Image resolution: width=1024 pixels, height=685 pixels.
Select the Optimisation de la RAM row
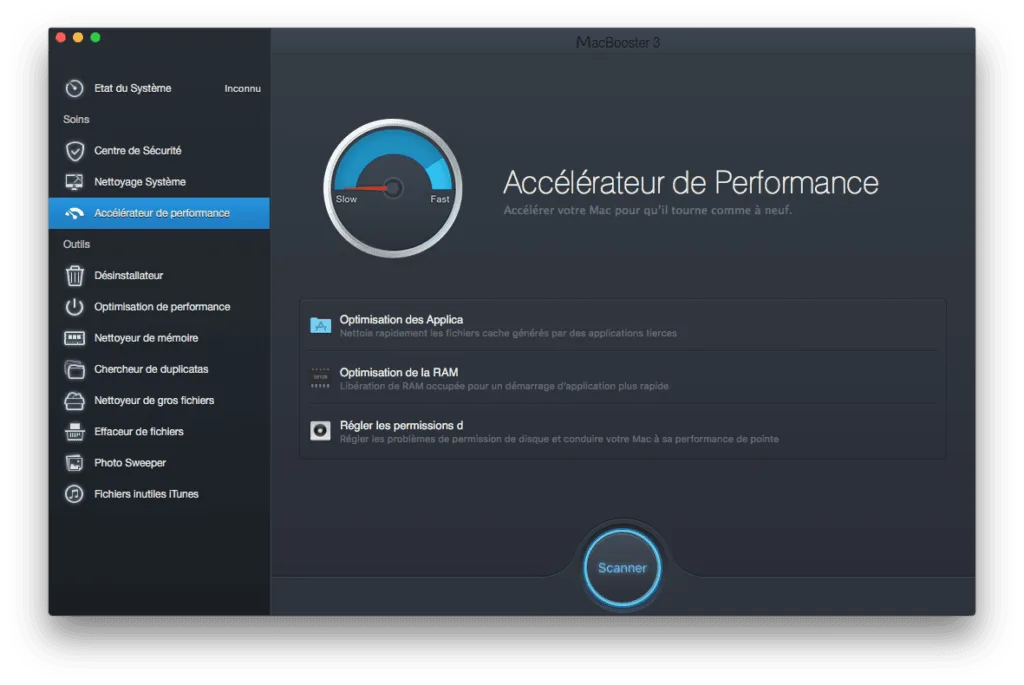[x=620, y=376]
